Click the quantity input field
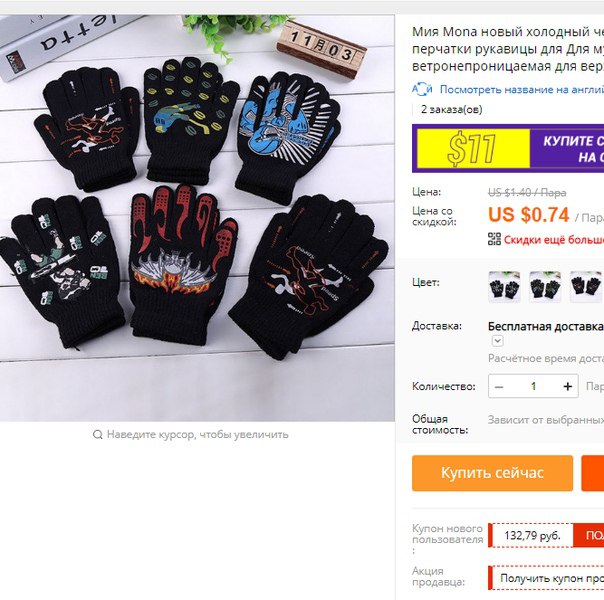604x600 pixels. click(534, 386)
